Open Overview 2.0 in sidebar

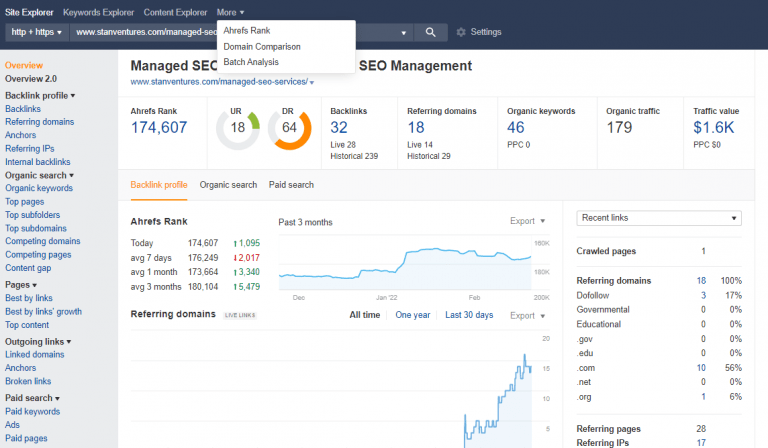31,79
